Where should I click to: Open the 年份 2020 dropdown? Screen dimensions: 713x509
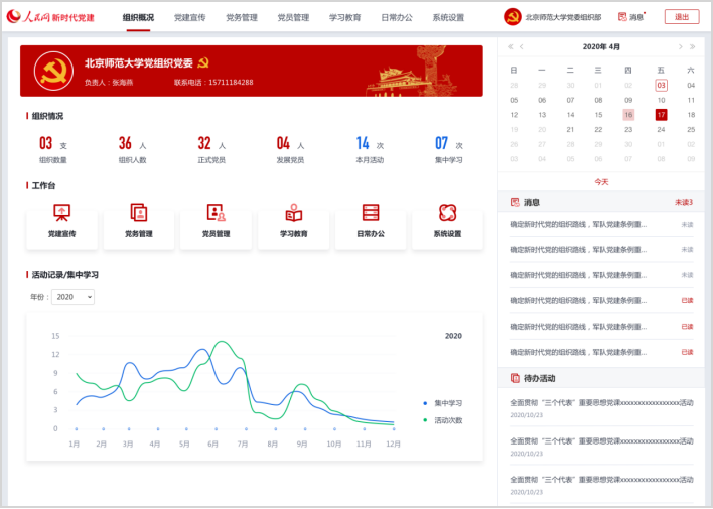[73, 297]
